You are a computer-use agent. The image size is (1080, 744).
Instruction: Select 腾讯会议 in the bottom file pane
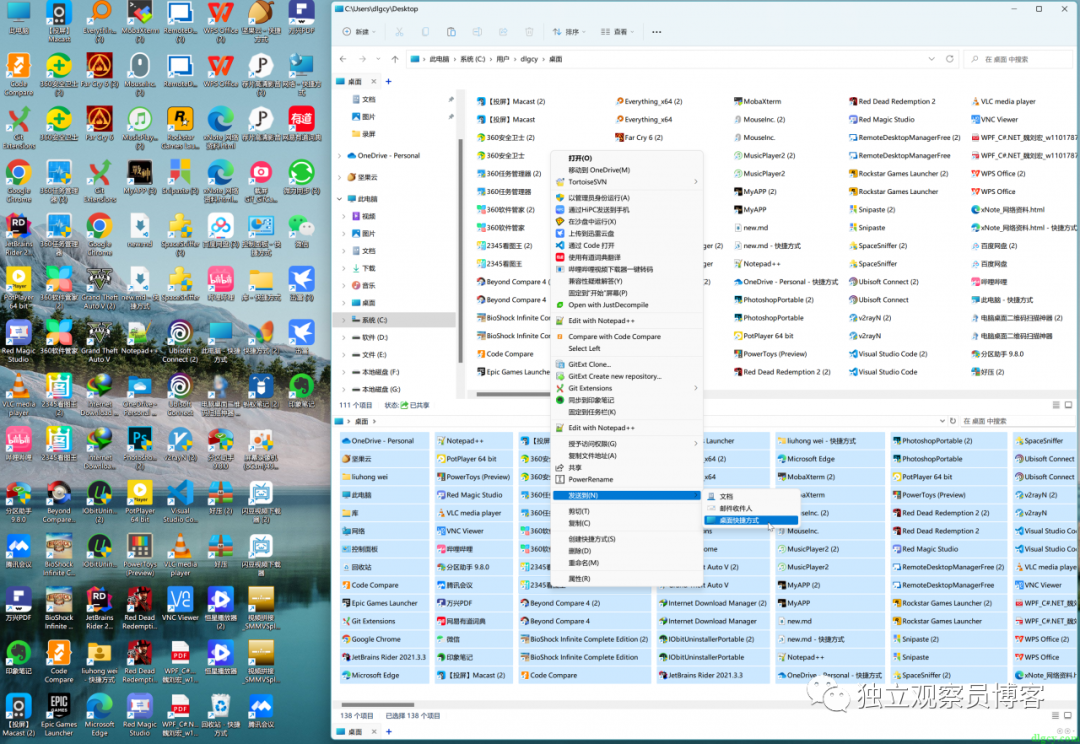coord(455,586)
